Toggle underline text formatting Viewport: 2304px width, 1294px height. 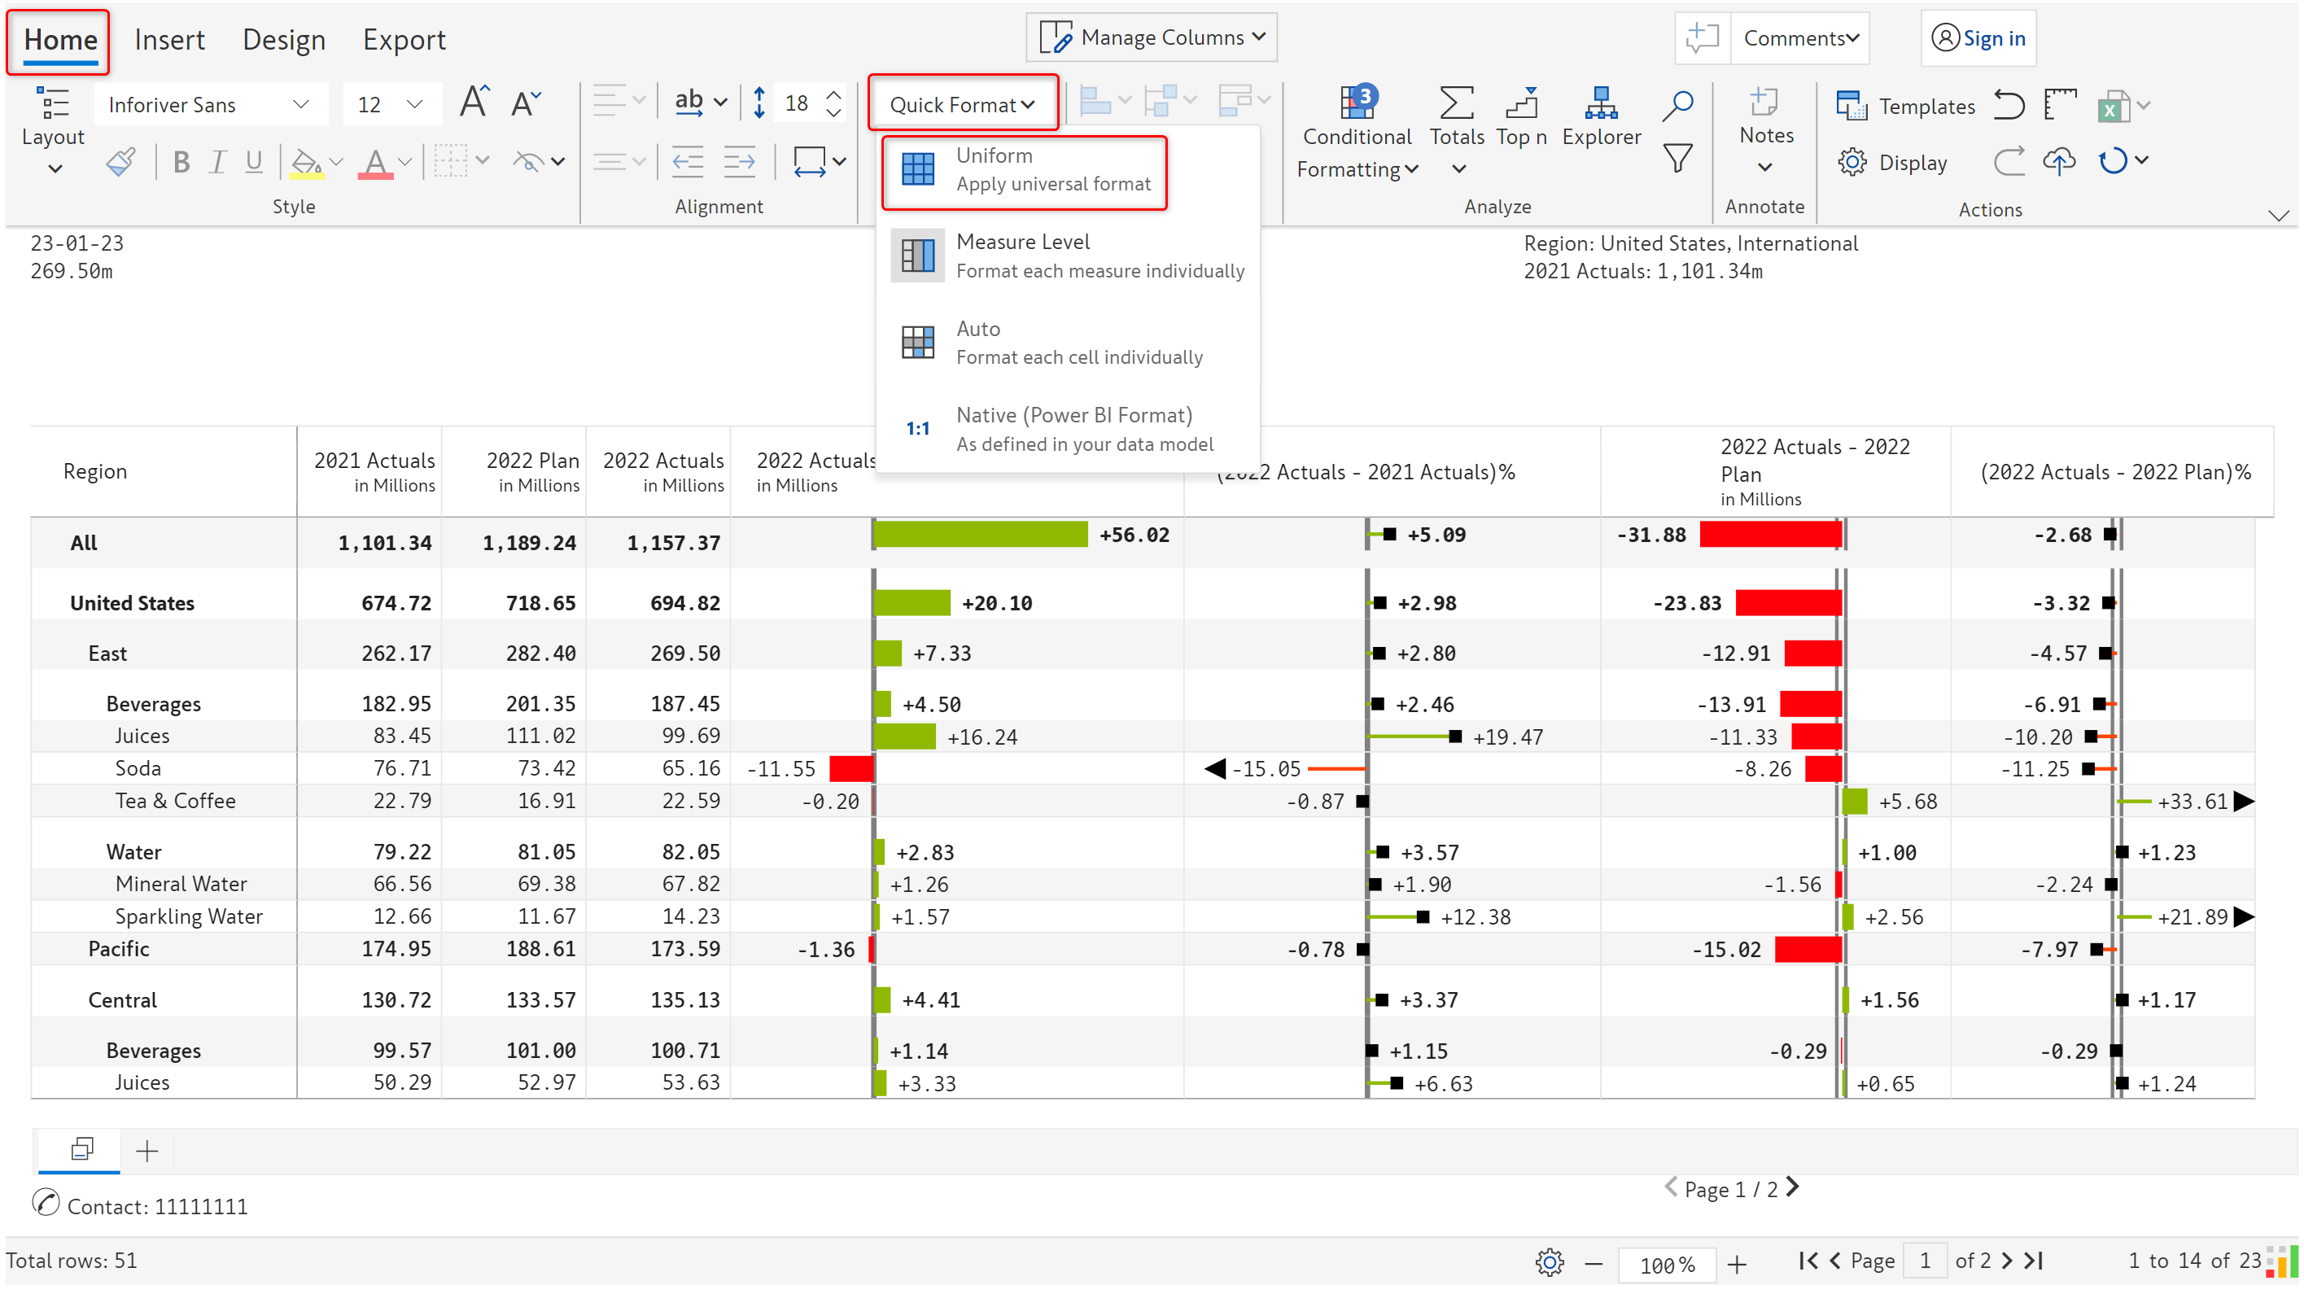point(254,162)
